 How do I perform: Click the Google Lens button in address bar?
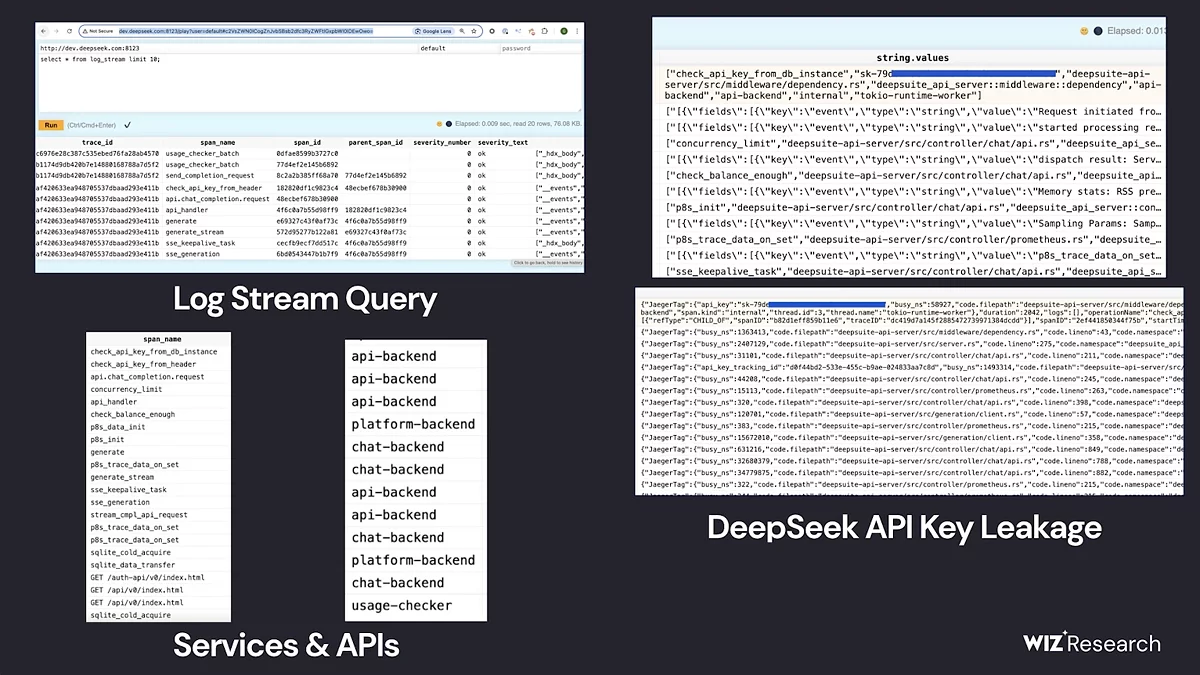point(432,32)
